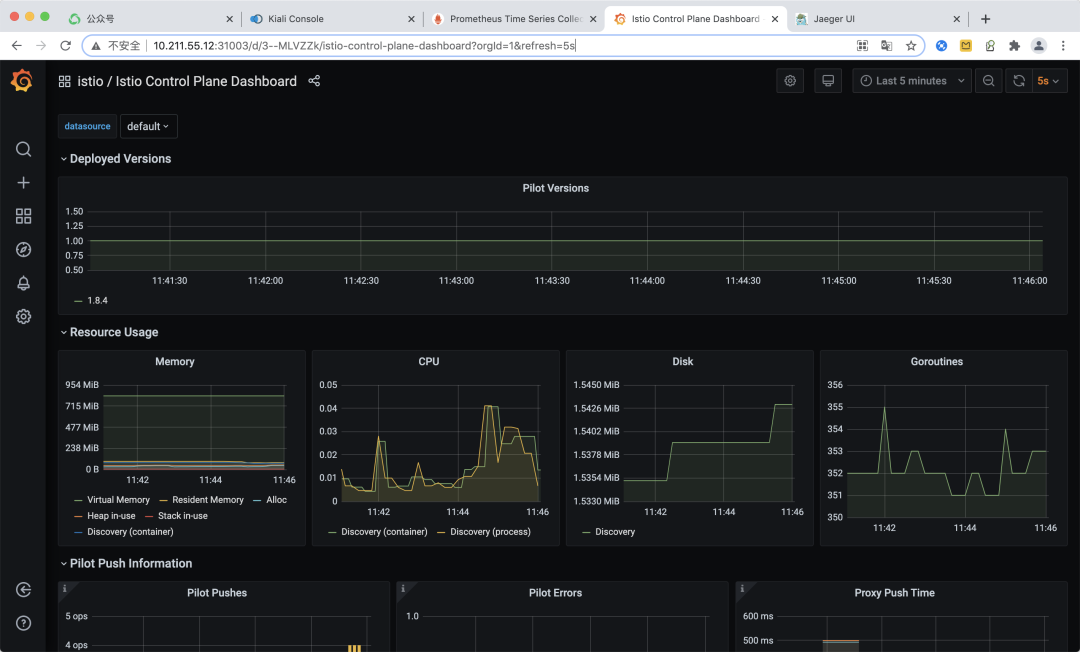Switch to the Prometheus Time Series tab
This screenshot has width=1080, height=652.
513,19
